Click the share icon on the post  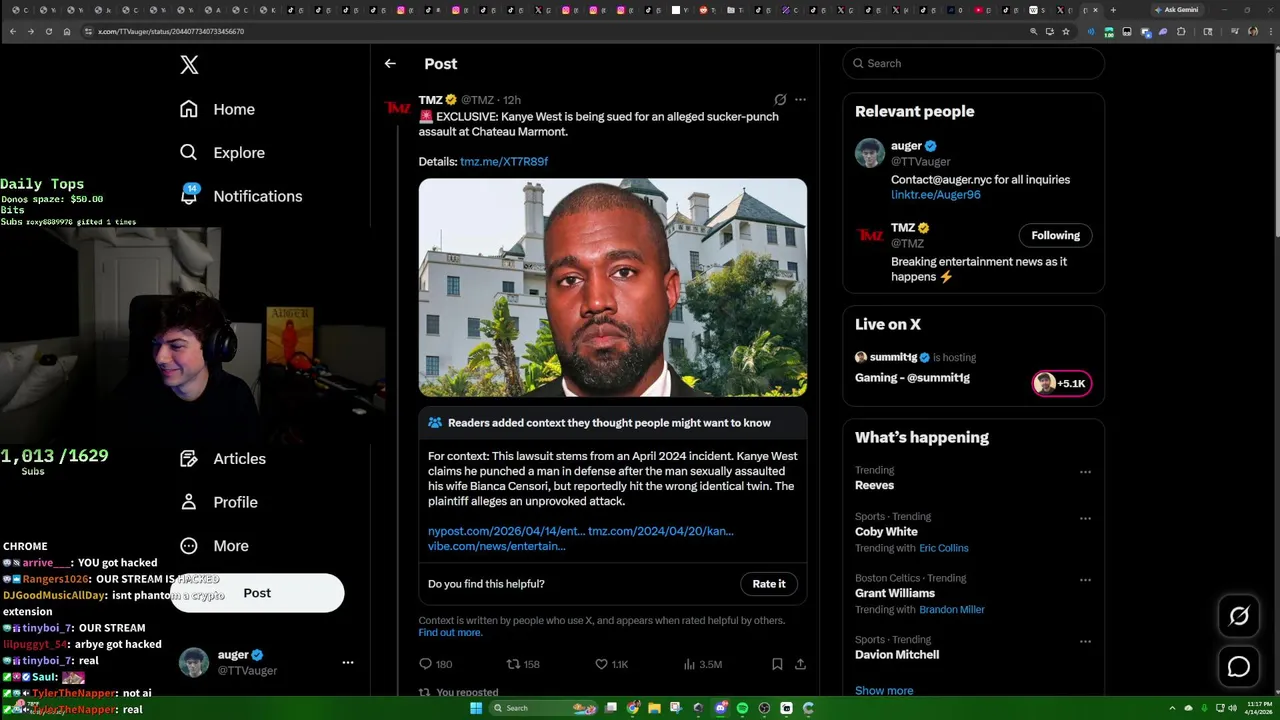(800, 664)
